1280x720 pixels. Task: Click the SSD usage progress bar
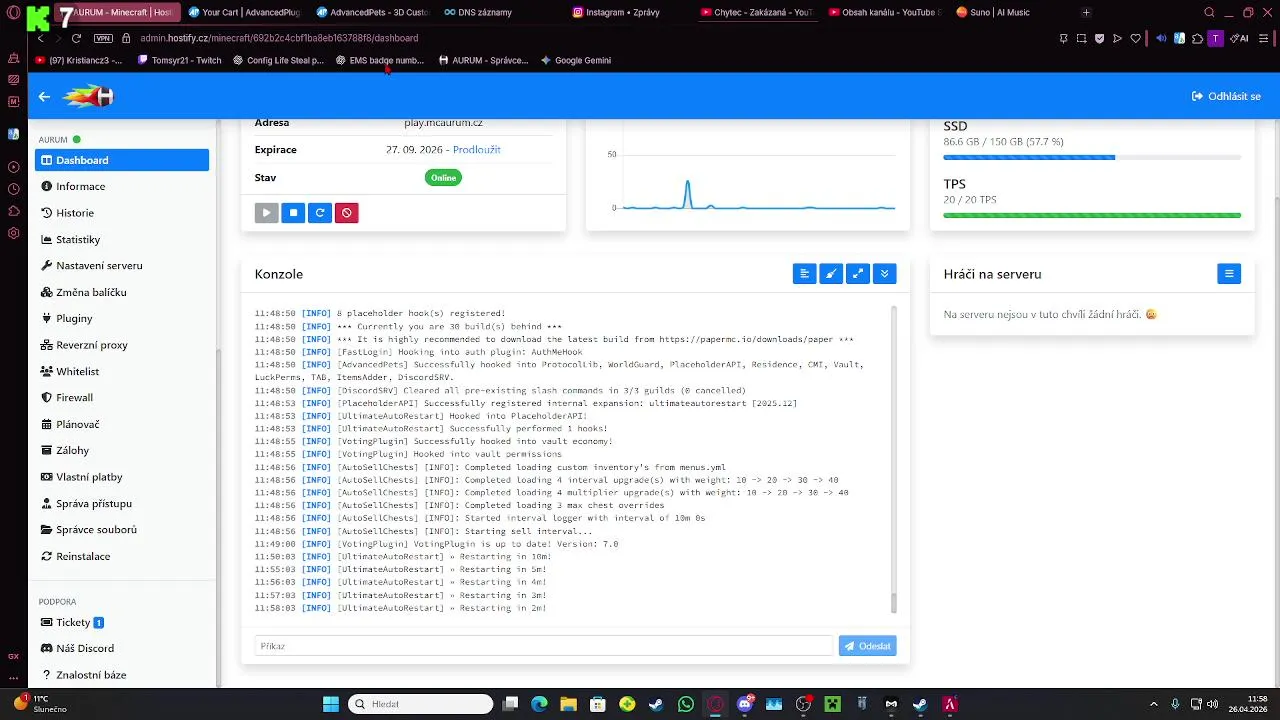[1092, 157]
